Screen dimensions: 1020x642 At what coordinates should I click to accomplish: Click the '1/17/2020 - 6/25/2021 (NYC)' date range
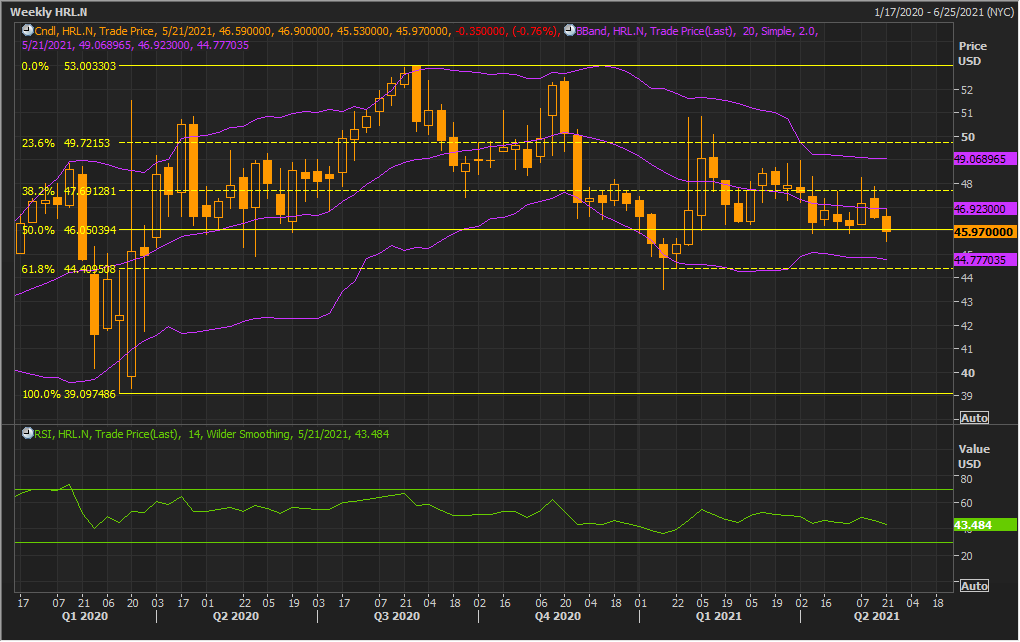(x=944, y=12)
